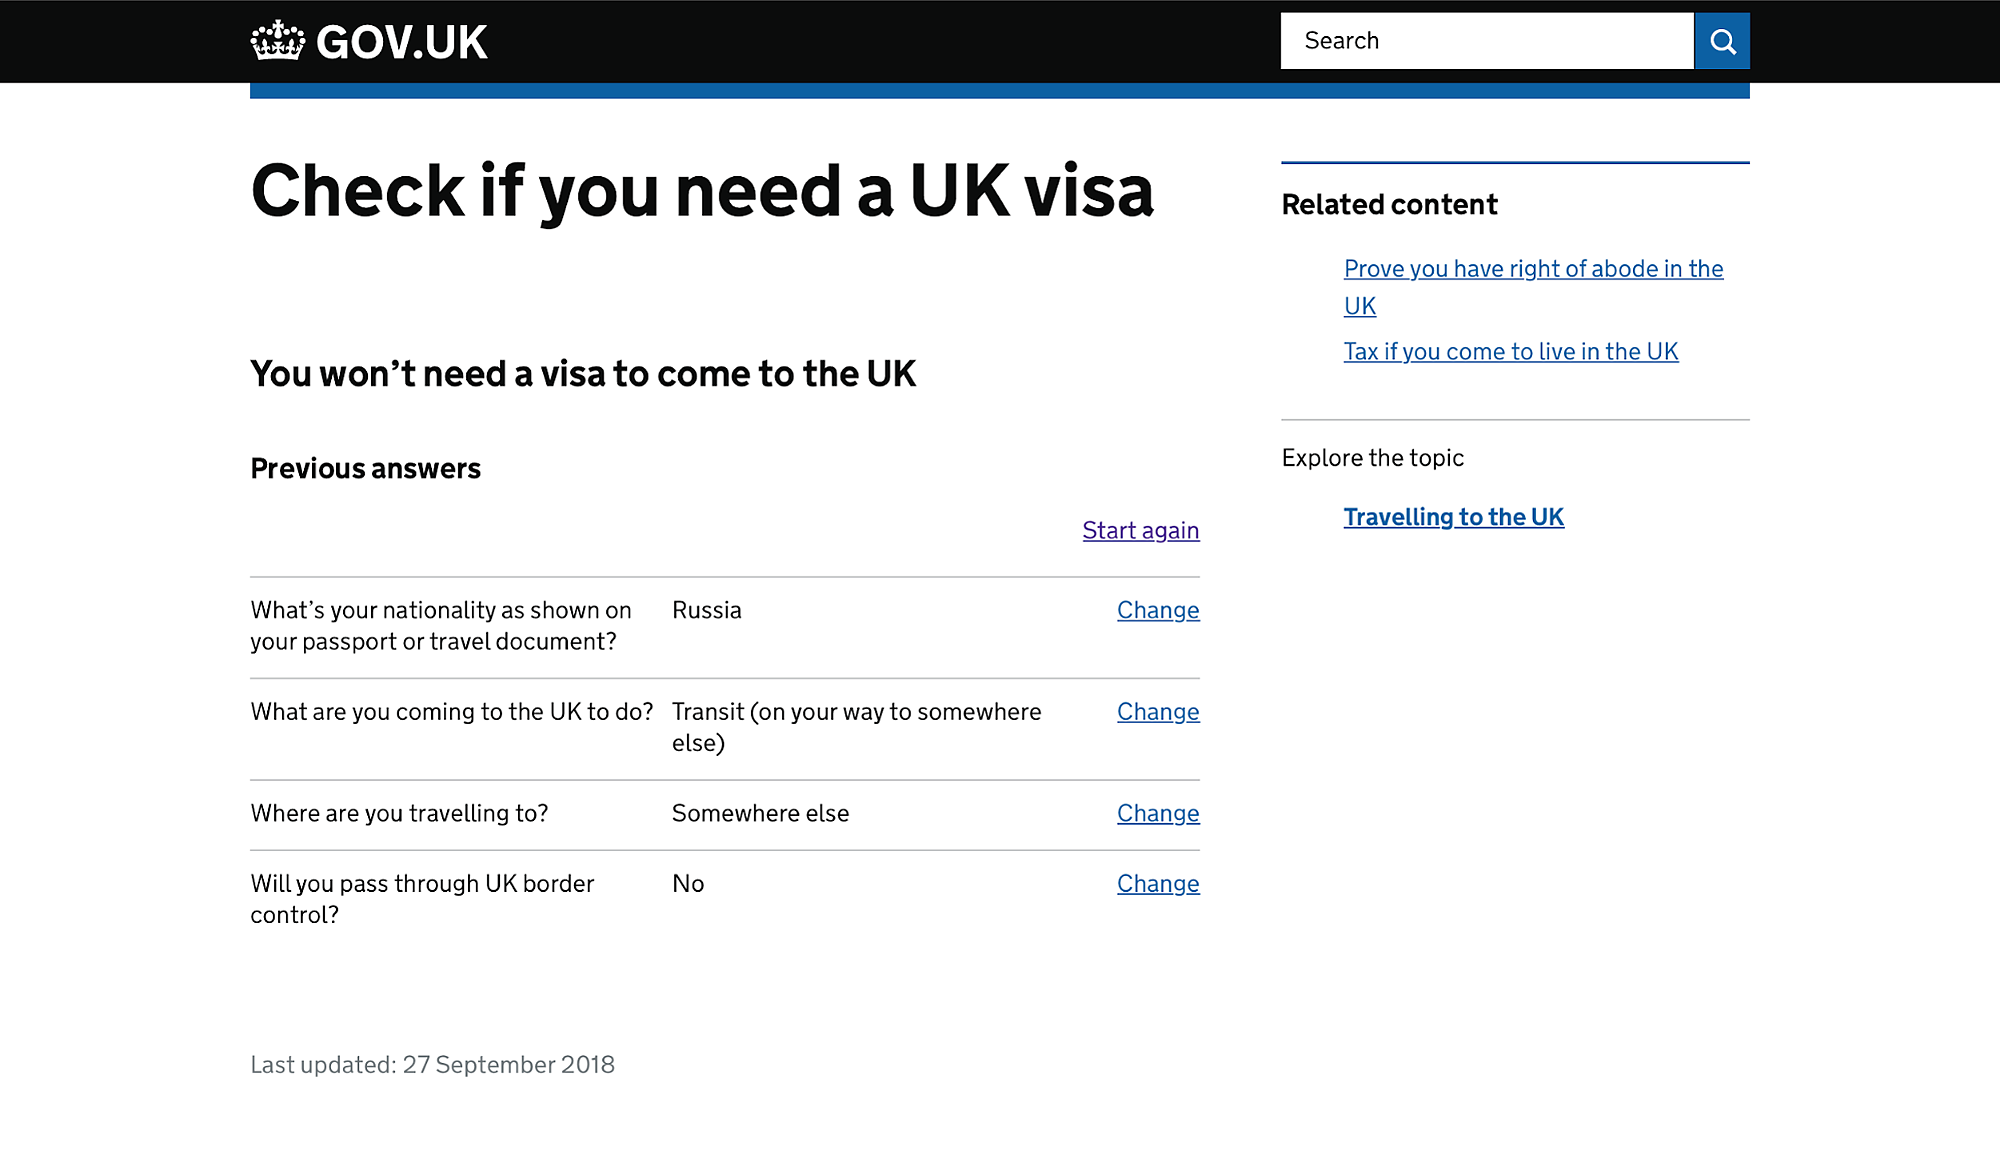Click the 'Explore the topic' label
Viewport: 2000px width, 1155px height.
click(1372, 458)
